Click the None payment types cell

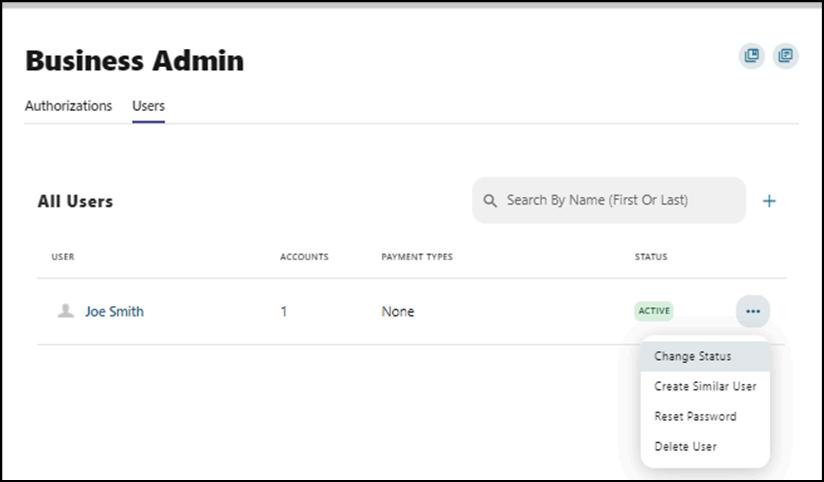pyautogui.click(x=398, y=311)
